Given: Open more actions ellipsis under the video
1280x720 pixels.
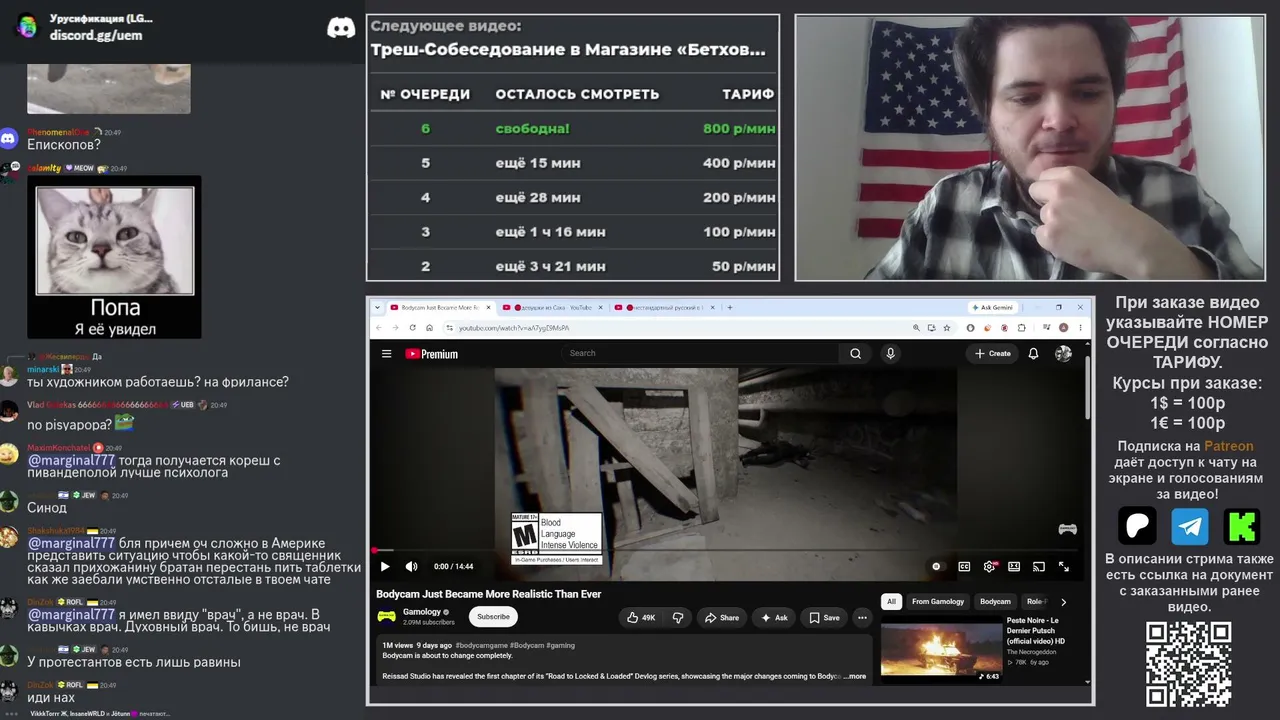Looking at the screenshot, I should point(862,617).
